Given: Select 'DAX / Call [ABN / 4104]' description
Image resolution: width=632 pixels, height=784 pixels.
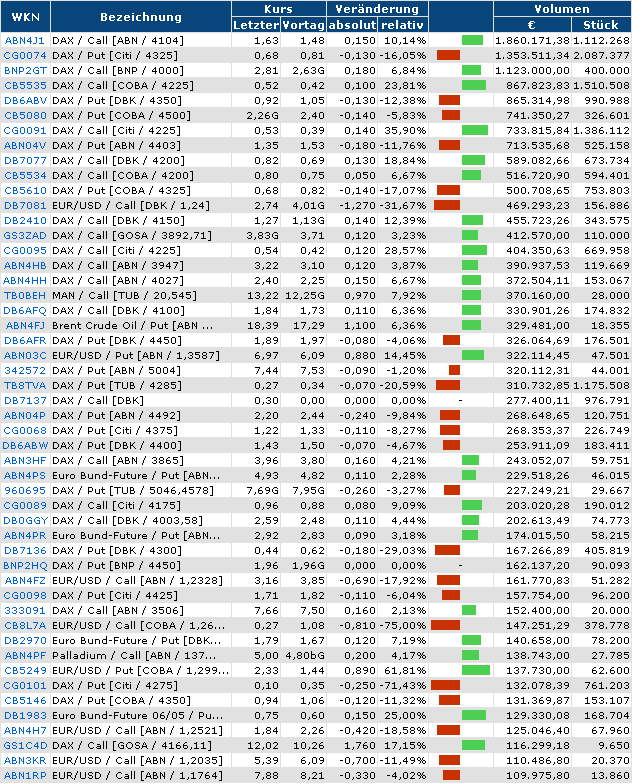Looking at the screenshot, I should [118, 40].
